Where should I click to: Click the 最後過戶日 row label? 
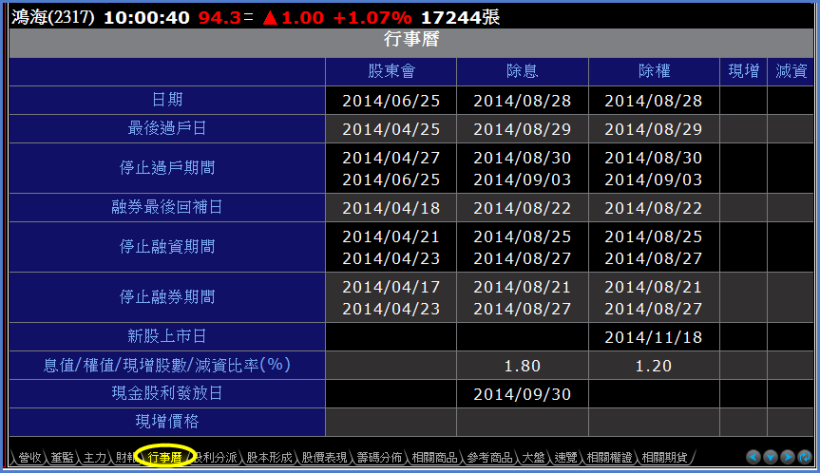point(167,128)
